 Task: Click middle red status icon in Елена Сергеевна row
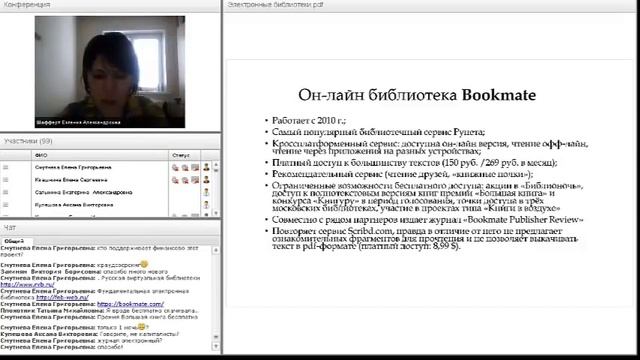click(185, 180)
